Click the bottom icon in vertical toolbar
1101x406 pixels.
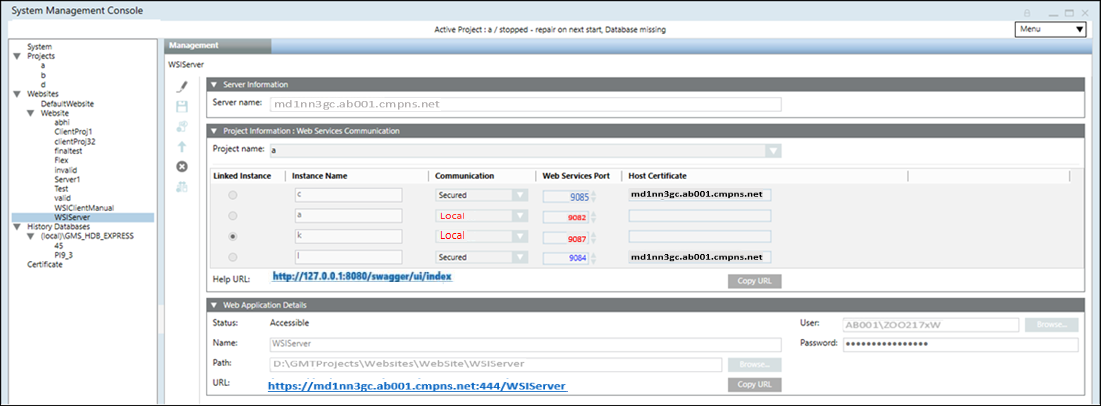point(182,186)
